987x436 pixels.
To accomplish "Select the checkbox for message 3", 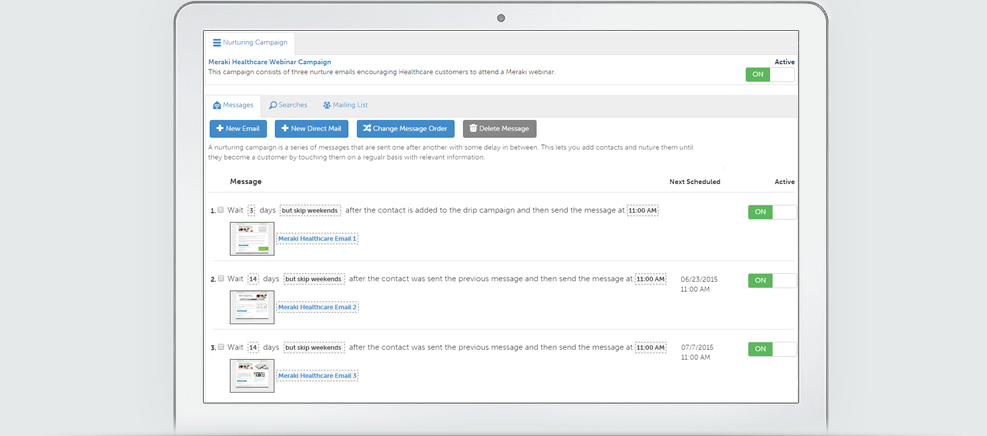I will coord(221,347).
